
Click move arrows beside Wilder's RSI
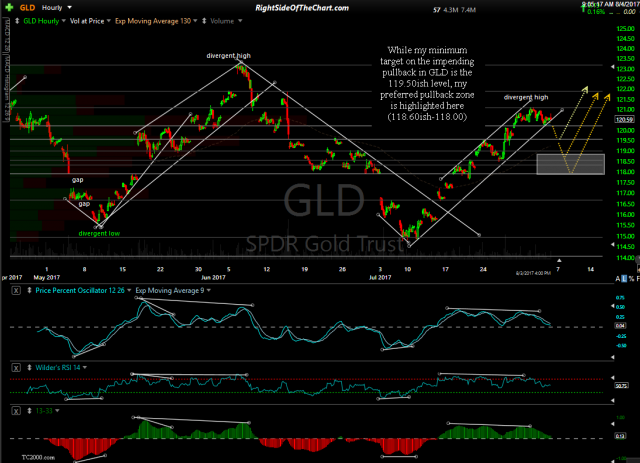tap(29, 367)
